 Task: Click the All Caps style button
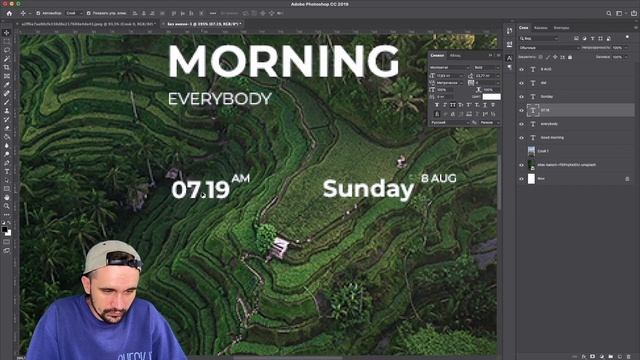click(x=453, y=105)
